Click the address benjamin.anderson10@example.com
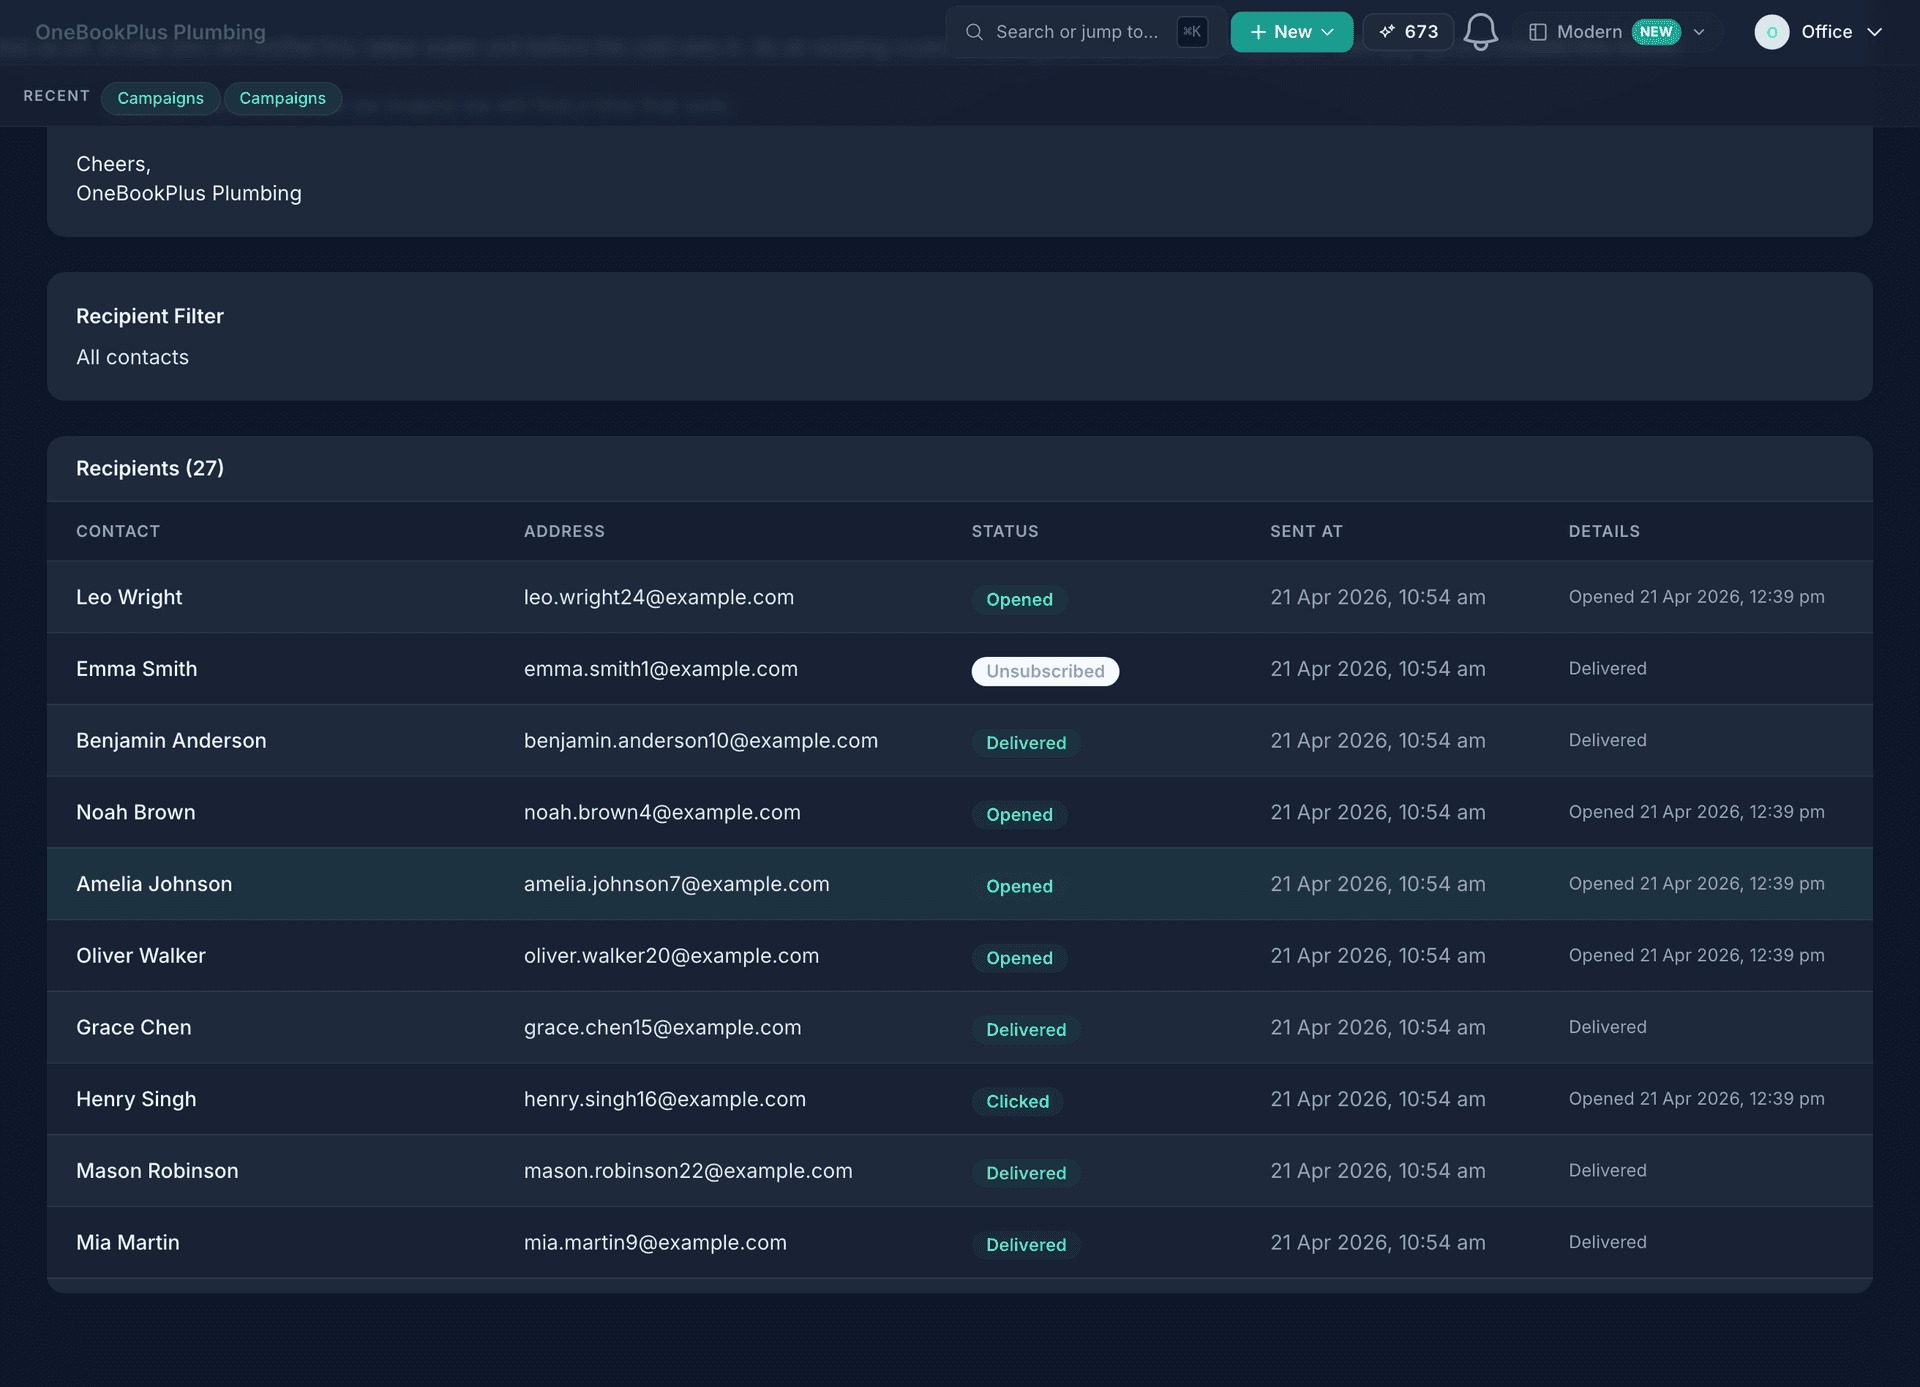This screenshot has height=1387, width=1920. point(701,741)
